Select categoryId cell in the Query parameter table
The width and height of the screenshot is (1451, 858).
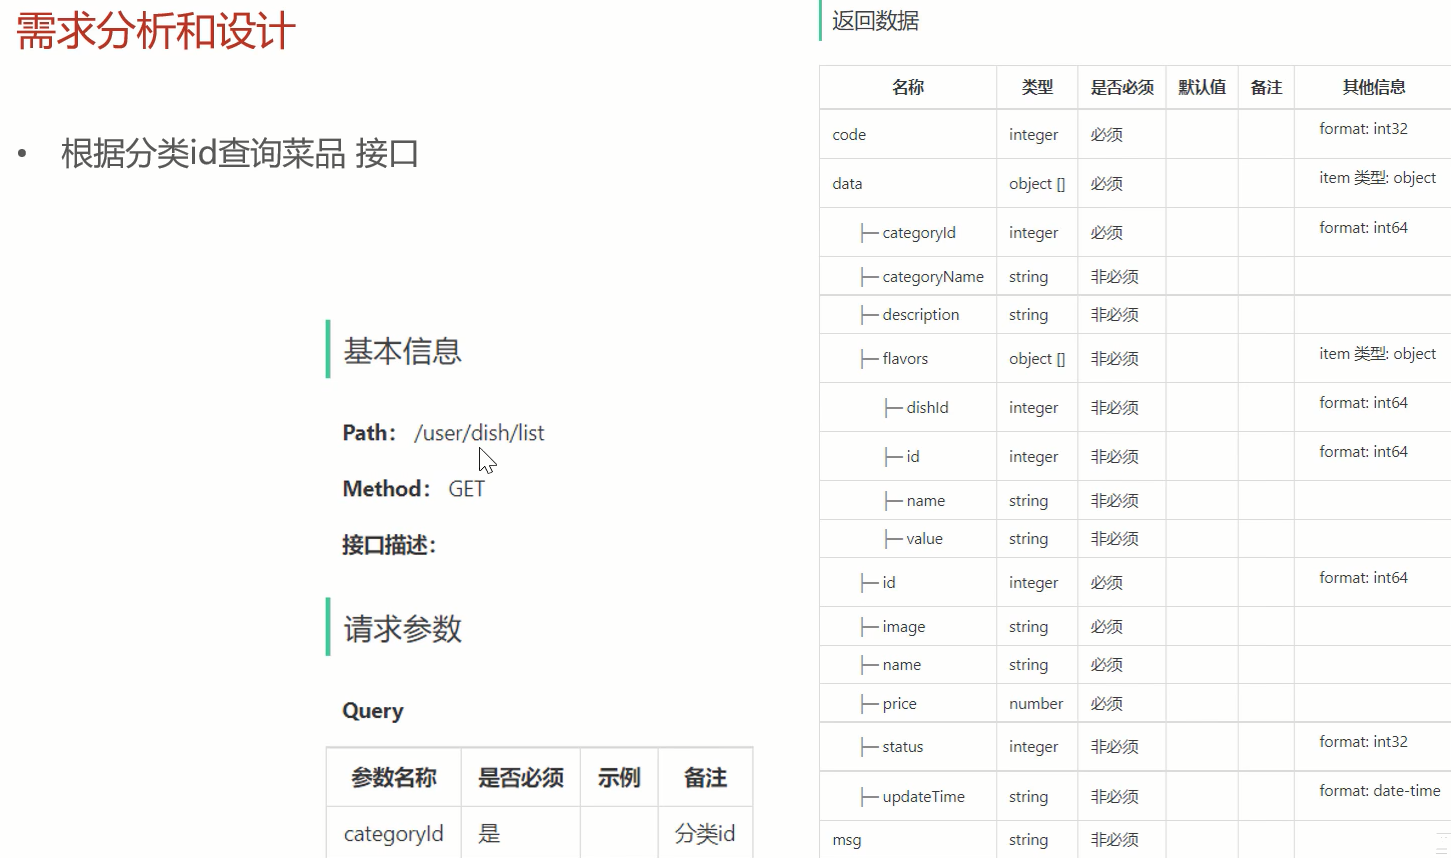coord(393,834)
